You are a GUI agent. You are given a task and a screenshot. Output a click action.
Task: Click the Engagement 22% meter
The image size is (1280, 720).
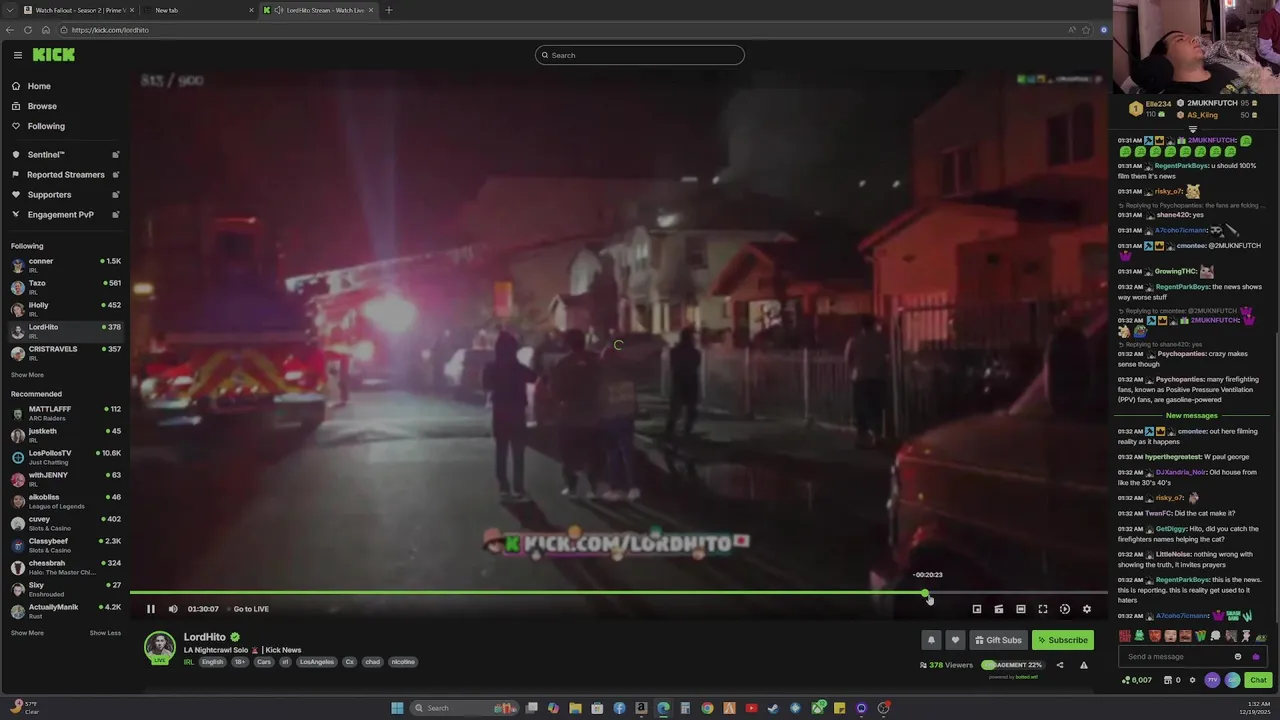(1012, 665)
